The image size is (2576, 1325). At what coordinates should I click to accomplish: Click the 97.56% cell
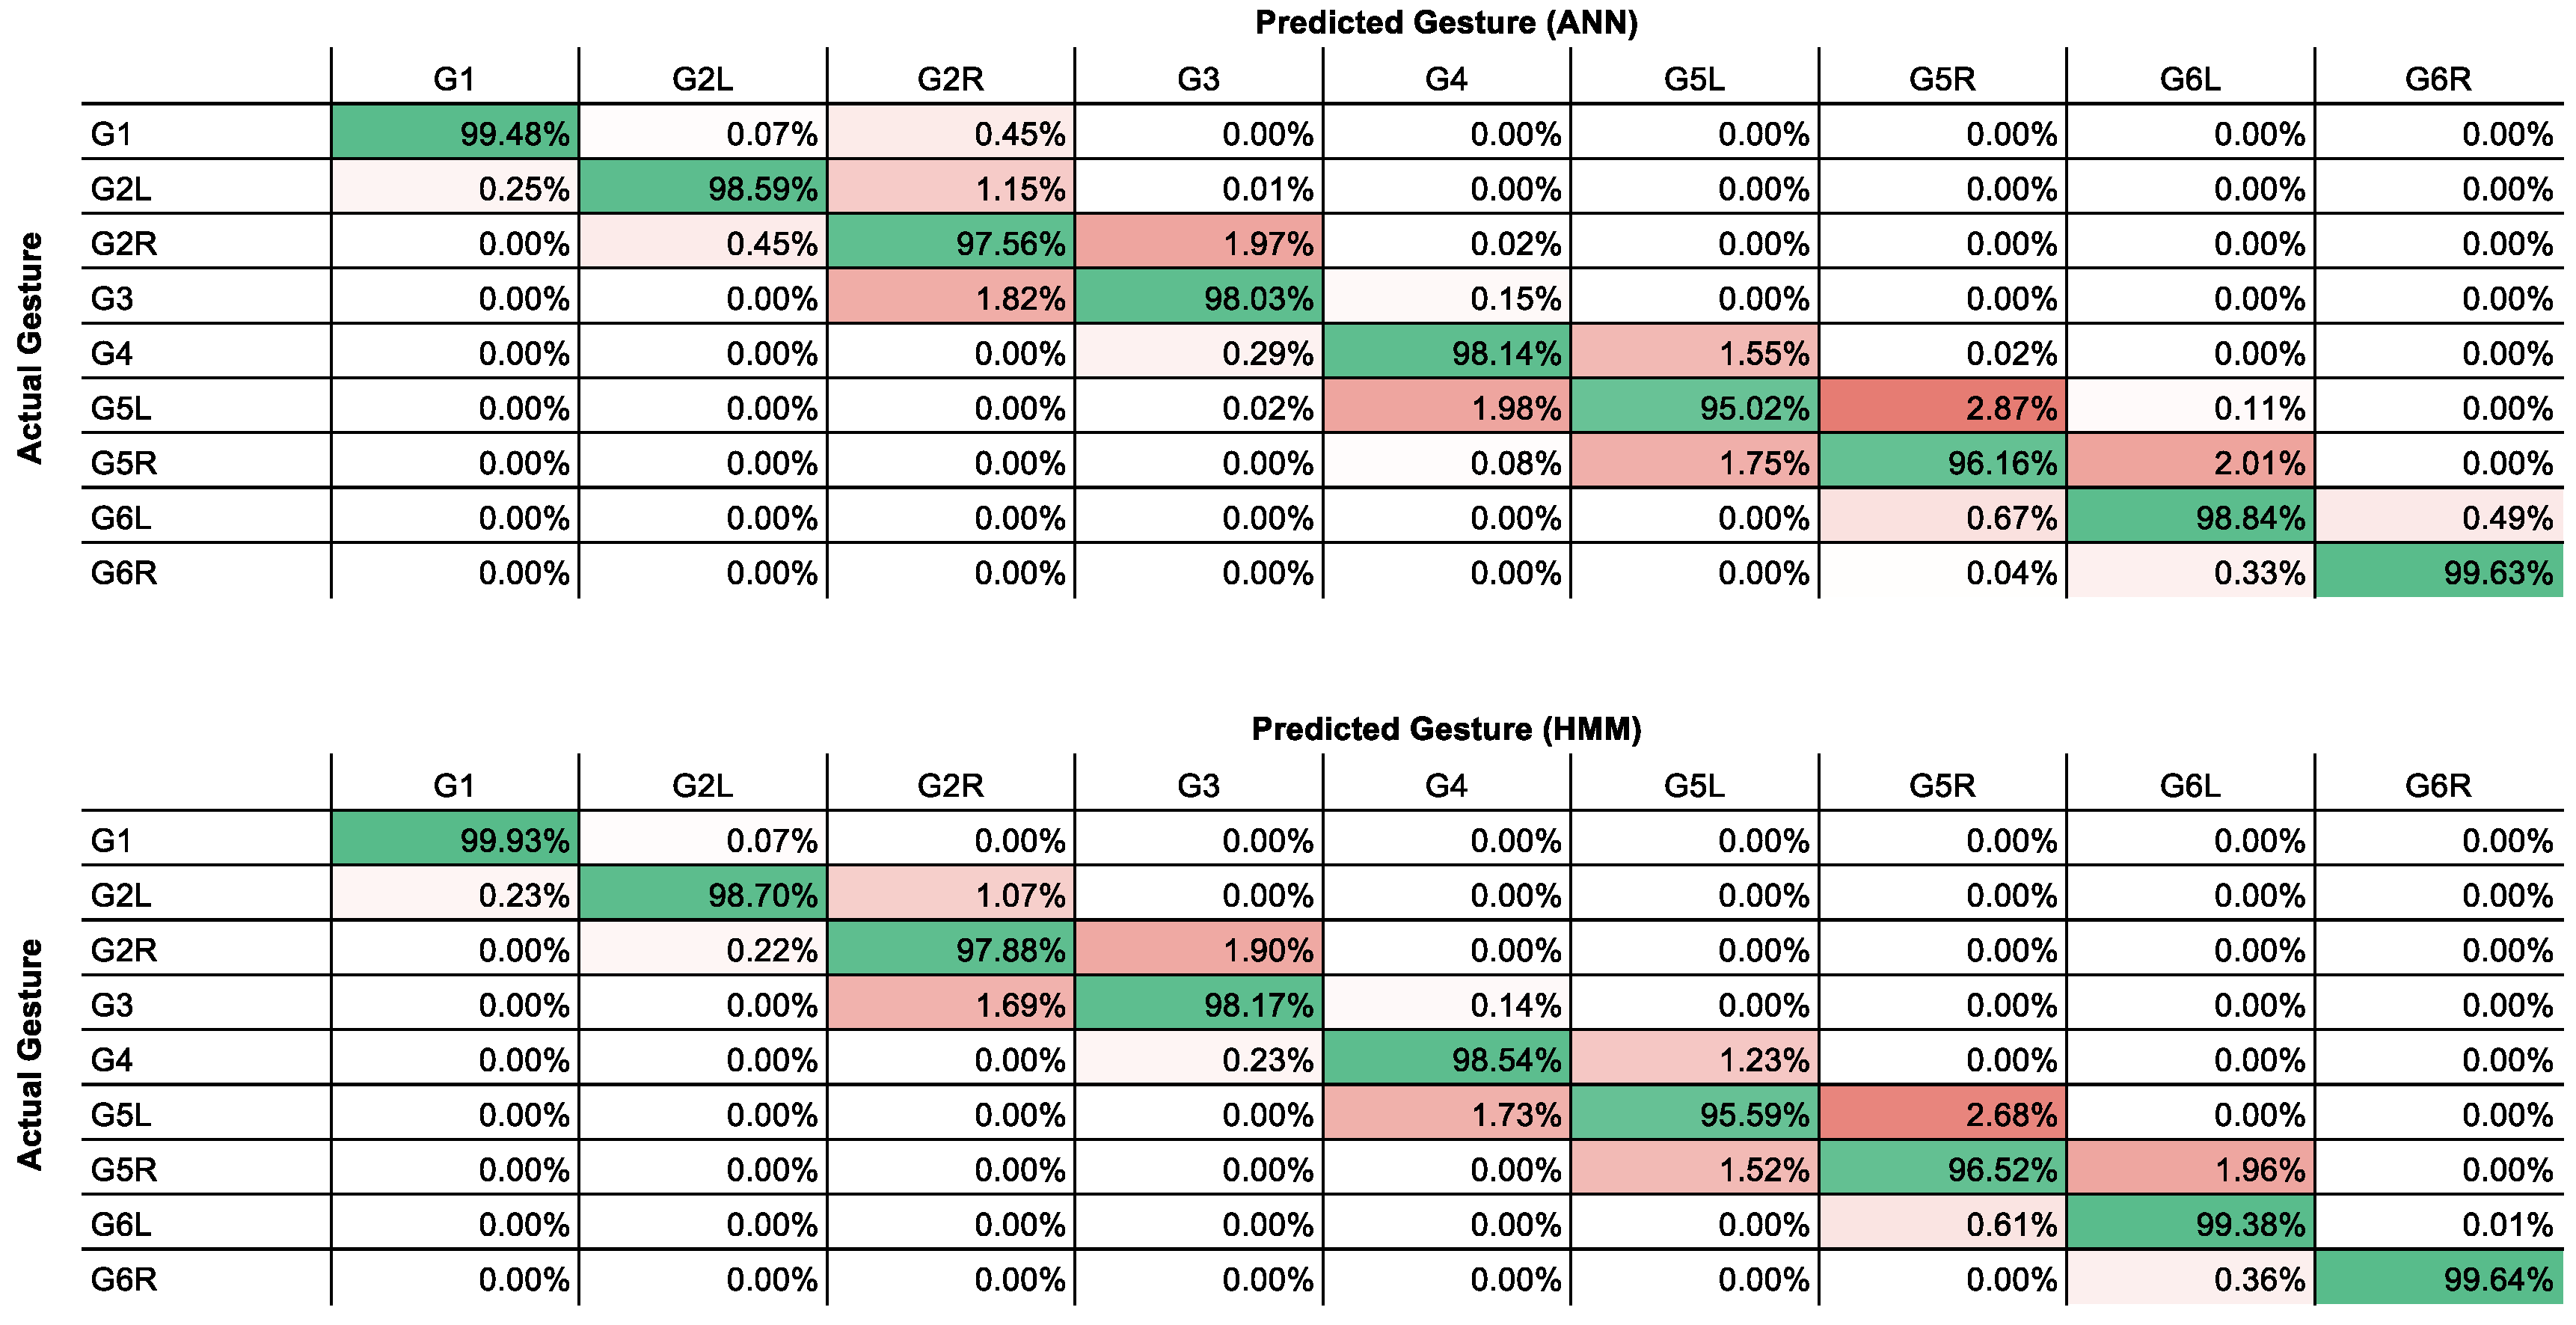coord(950,243)
